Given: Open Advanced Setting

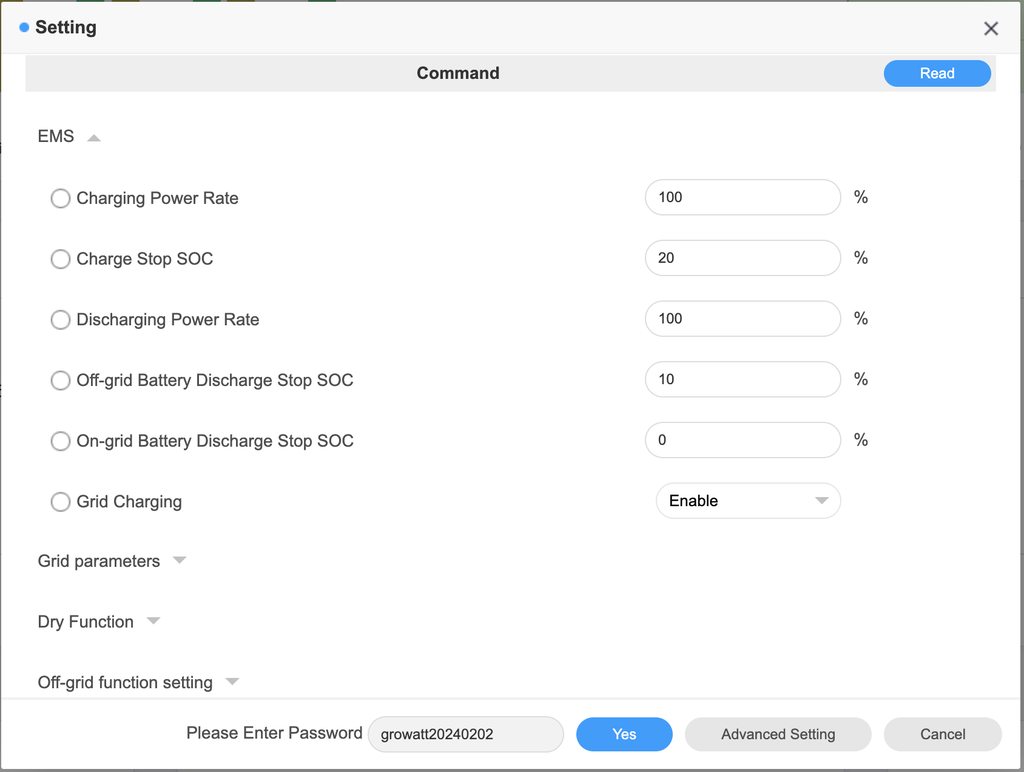Looking at the screenshot, I should [778, 734].
